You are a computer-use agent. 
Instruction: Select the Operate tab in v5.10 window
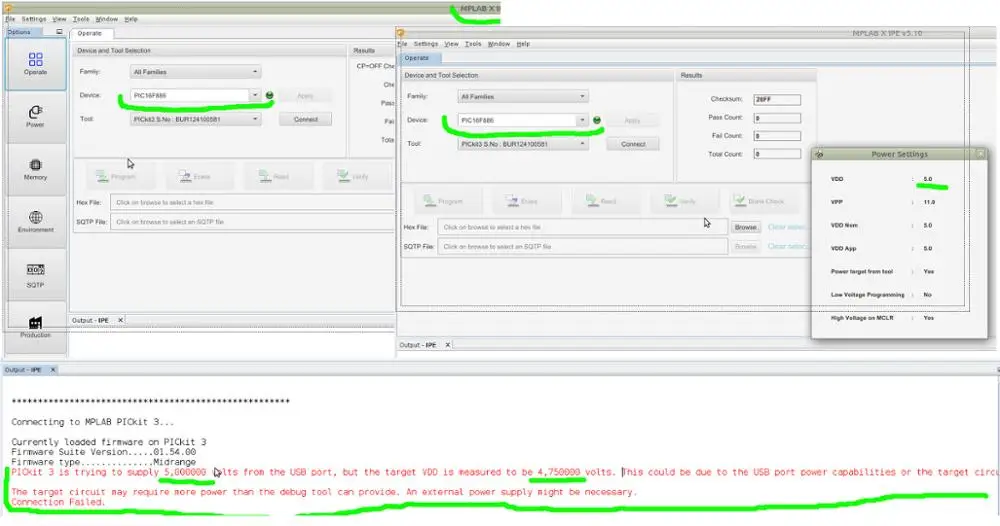(417, 58)
